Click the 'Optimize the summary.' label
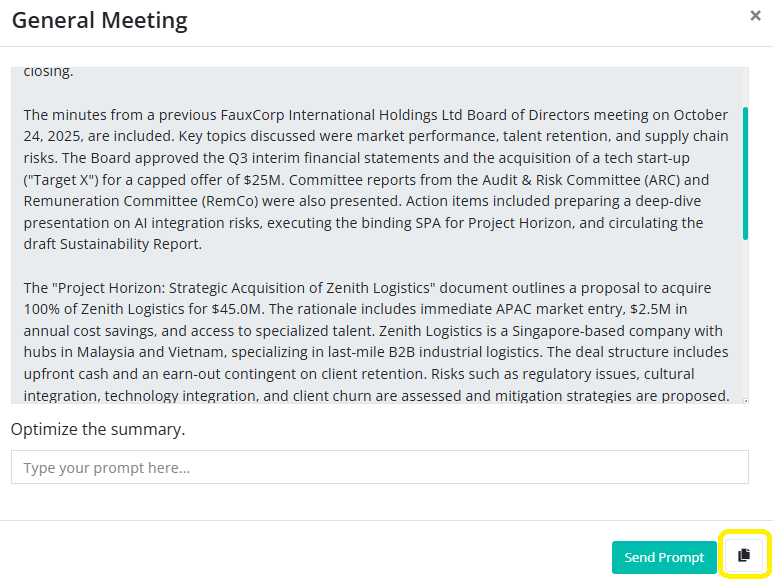 pos(98,429)
